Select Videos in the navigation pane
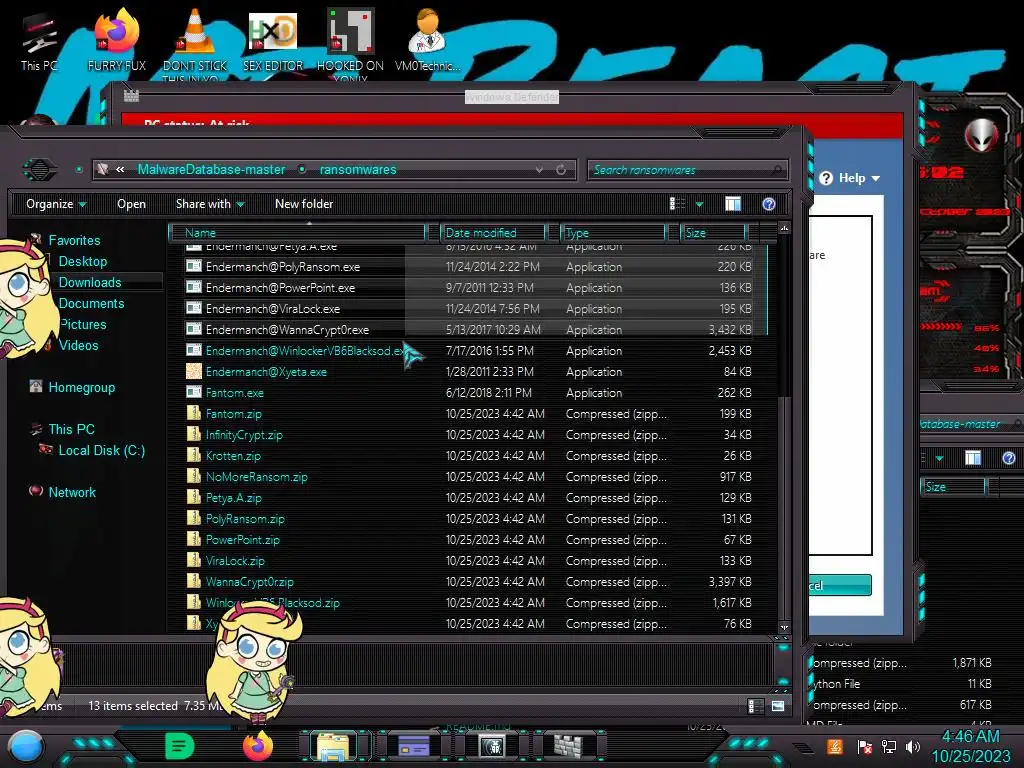This screenshot has width=1024, height=768. click(78, 345)
